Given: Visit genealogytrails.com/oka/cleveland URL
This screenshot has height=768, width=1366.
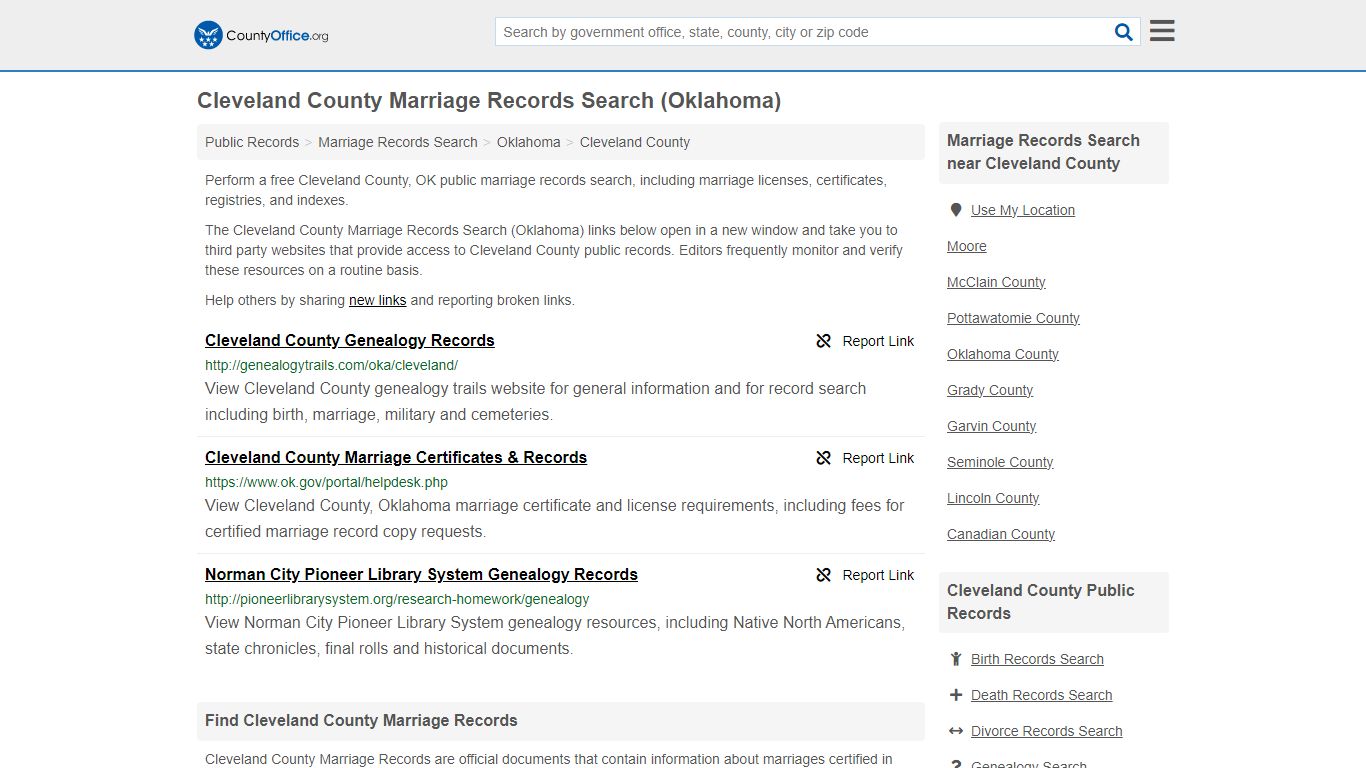Looking at the screenshot, I should coord(332,365).
